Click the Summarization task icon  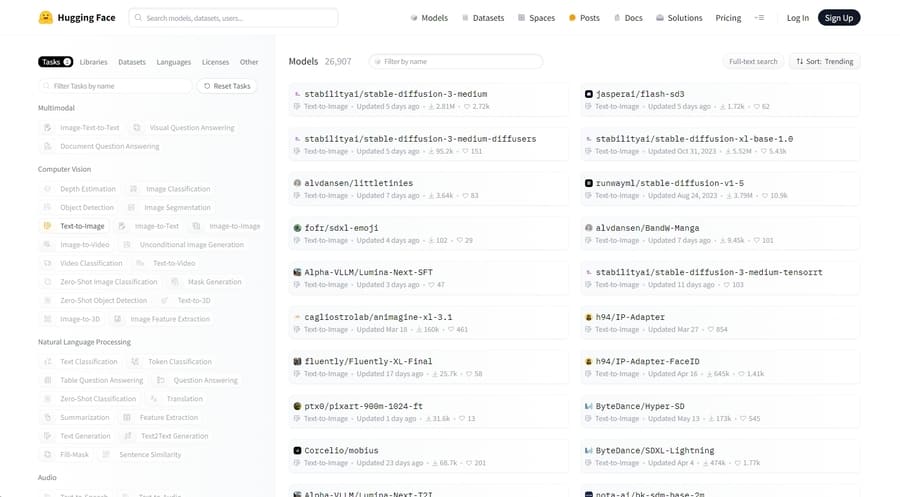[x=48, y=417]
